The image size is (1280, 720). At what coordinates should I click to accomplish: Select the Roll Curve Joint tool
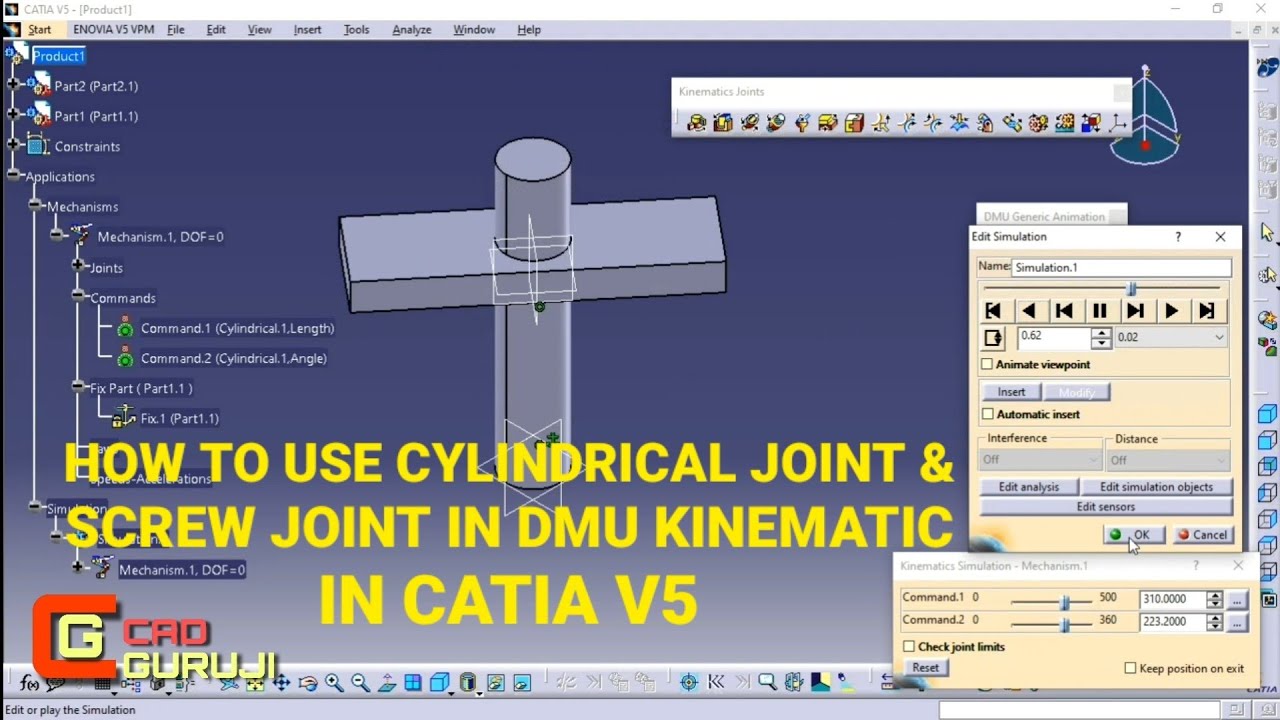pos(933,123)
